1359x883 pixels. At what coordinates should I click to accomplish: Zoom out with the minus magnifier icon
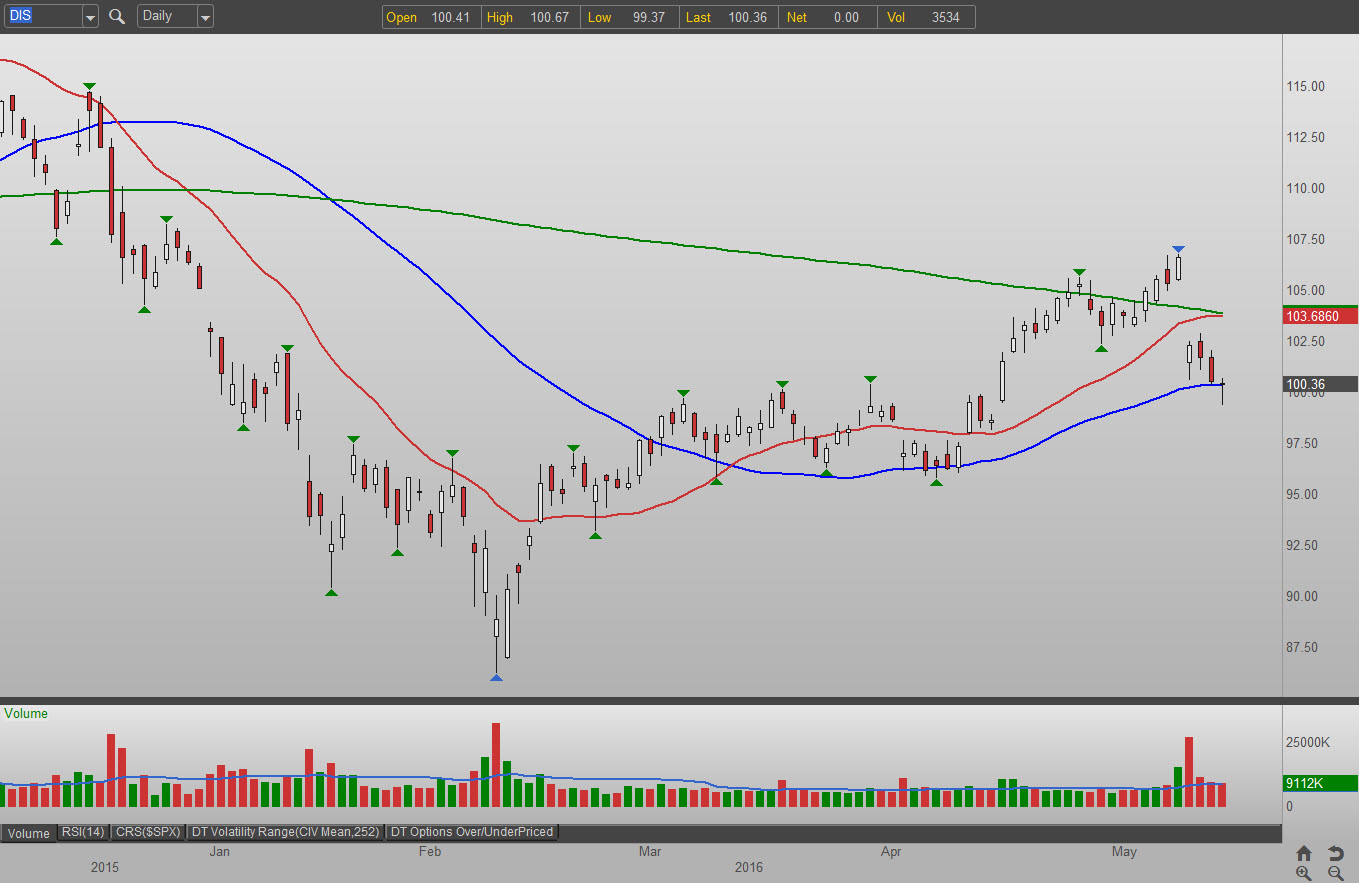click(1335, 873)
